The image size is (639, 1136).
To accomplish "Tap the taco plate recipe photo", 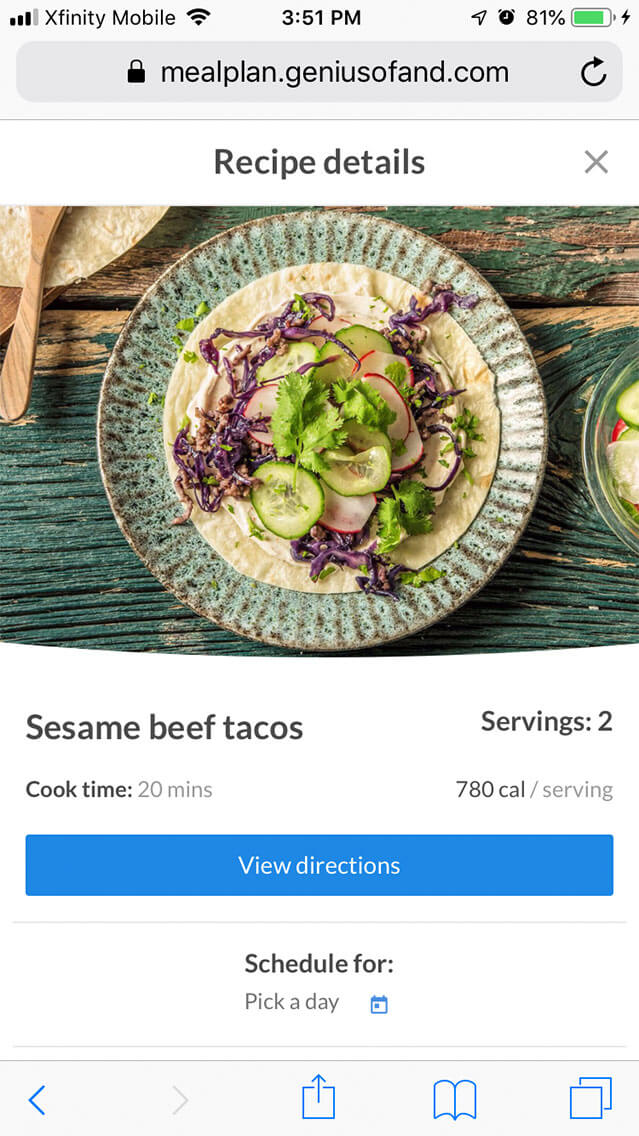I will (x=320, y=430).
